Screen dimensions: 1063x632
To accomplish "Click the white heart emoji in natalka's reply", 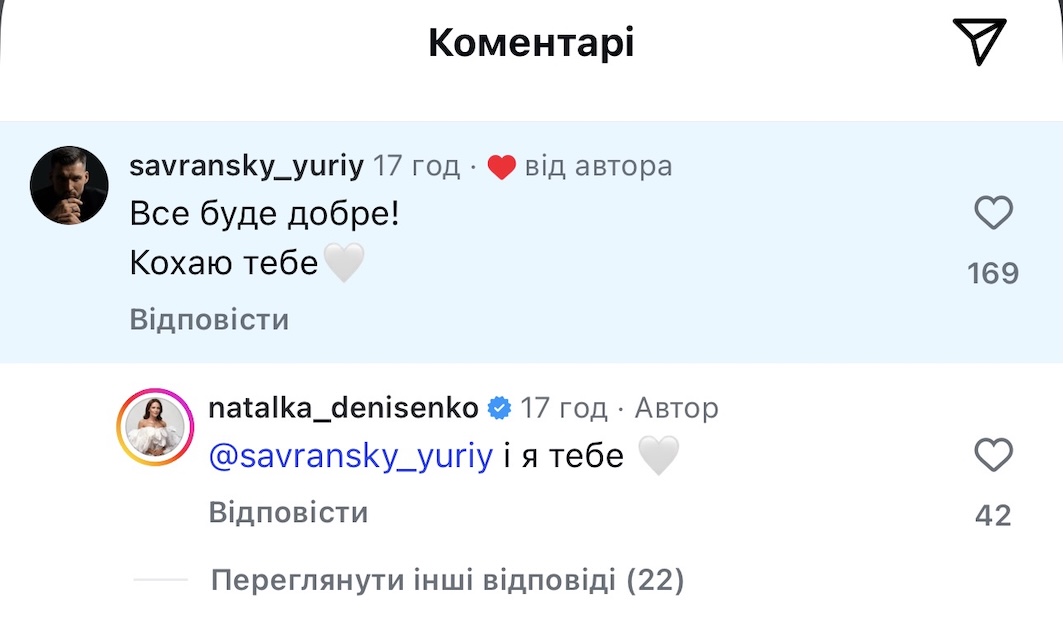I will click(x=659, y=457).
